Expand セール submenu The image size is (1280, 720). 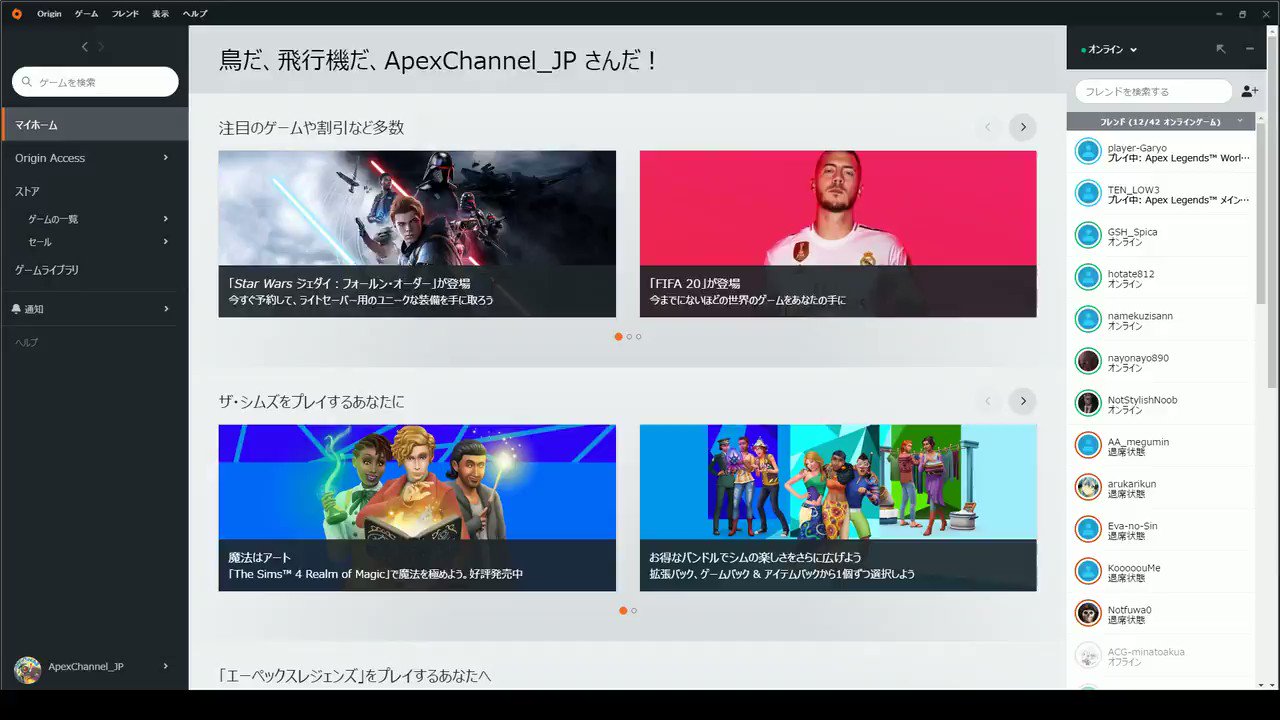(166, 241)
